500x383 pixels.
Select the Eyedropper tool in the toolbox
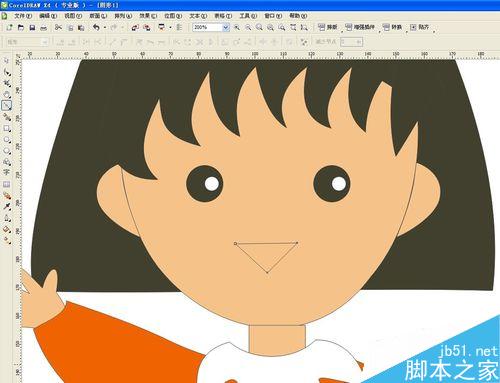(x=7, y=207)
